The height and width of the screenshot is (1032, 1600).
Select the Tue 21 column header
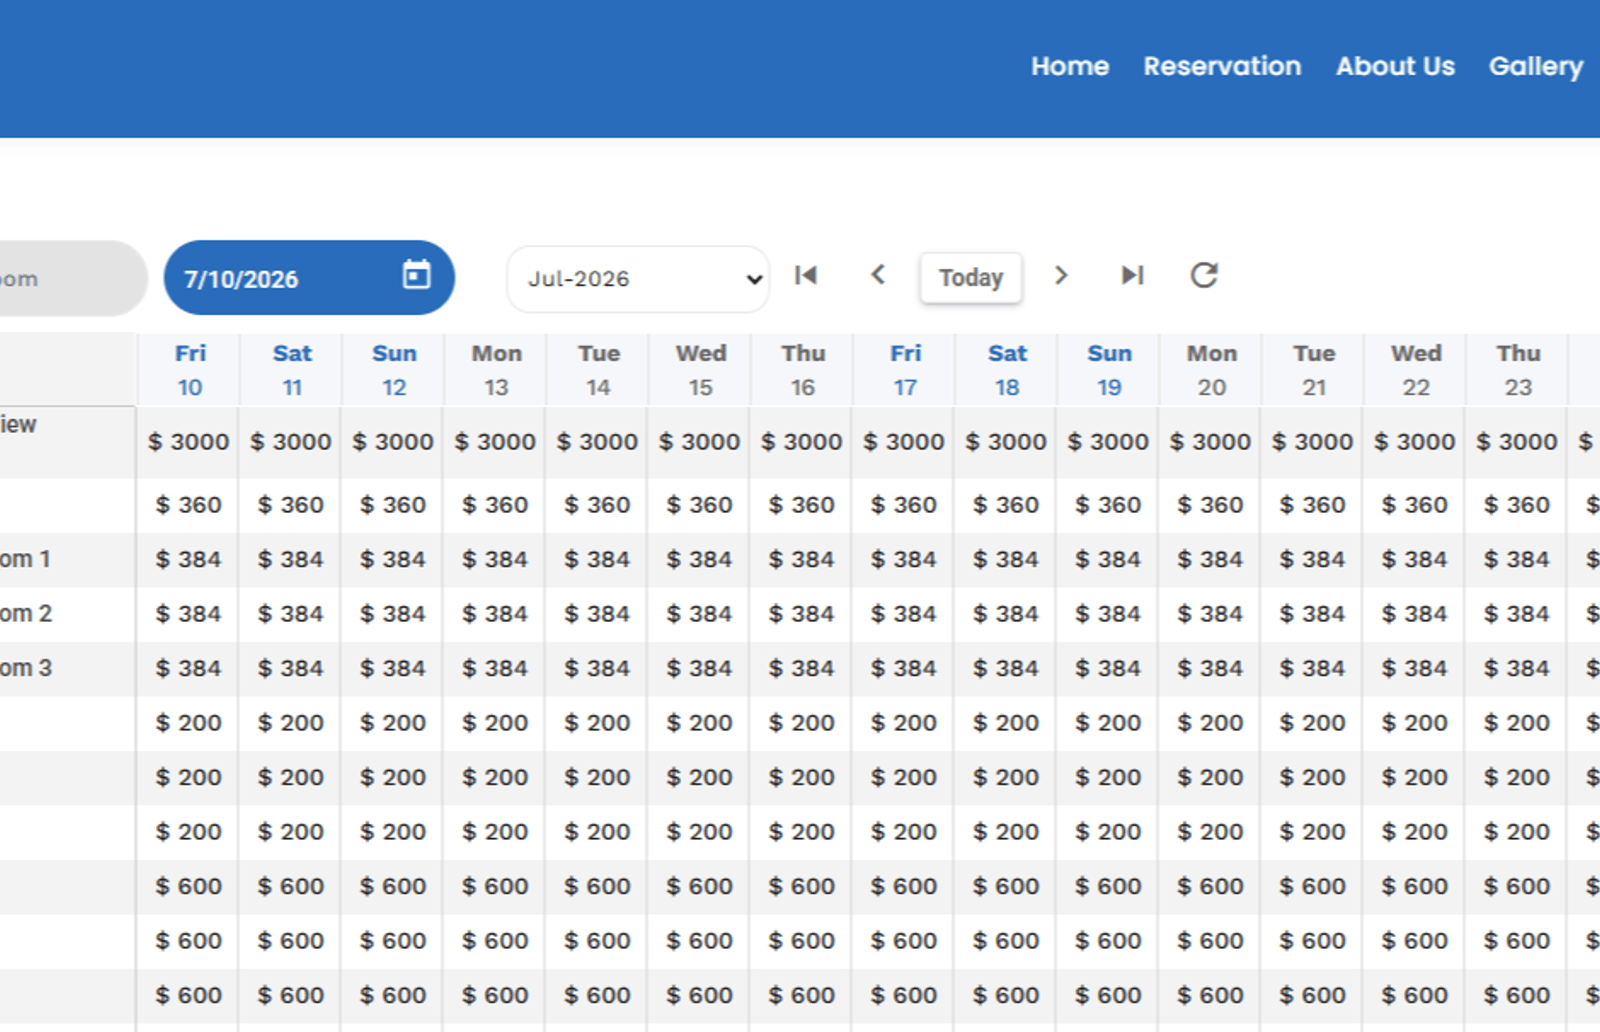point(1314,370)
